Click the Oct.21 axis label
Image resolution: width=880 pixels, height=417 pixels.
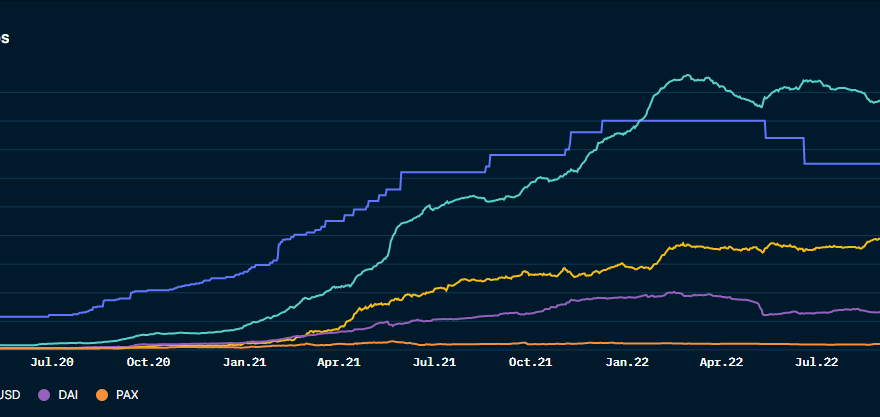[530, 363]
